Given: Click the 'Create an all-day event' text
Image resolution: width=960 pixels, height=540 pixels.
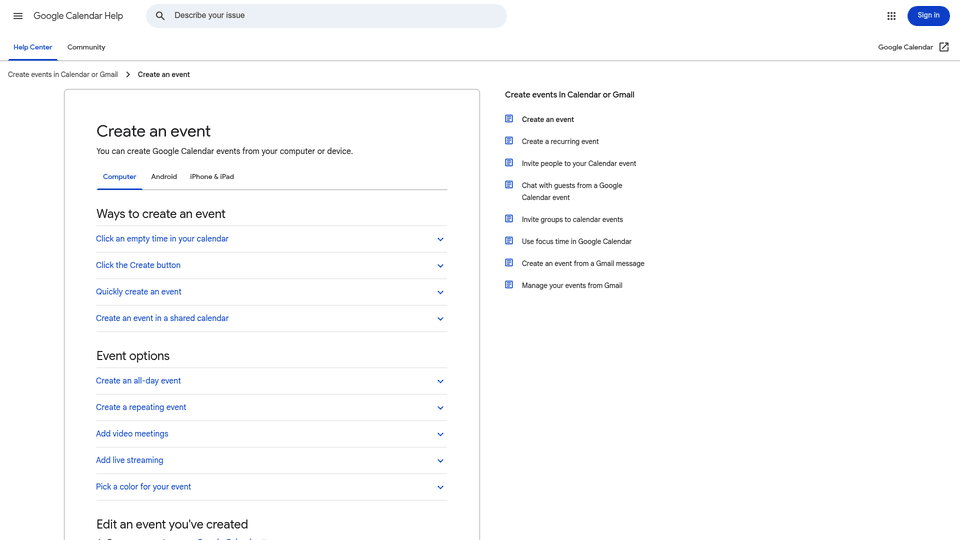Looking at the screenshot, I should pyautogui.click(x=138, y=380).
